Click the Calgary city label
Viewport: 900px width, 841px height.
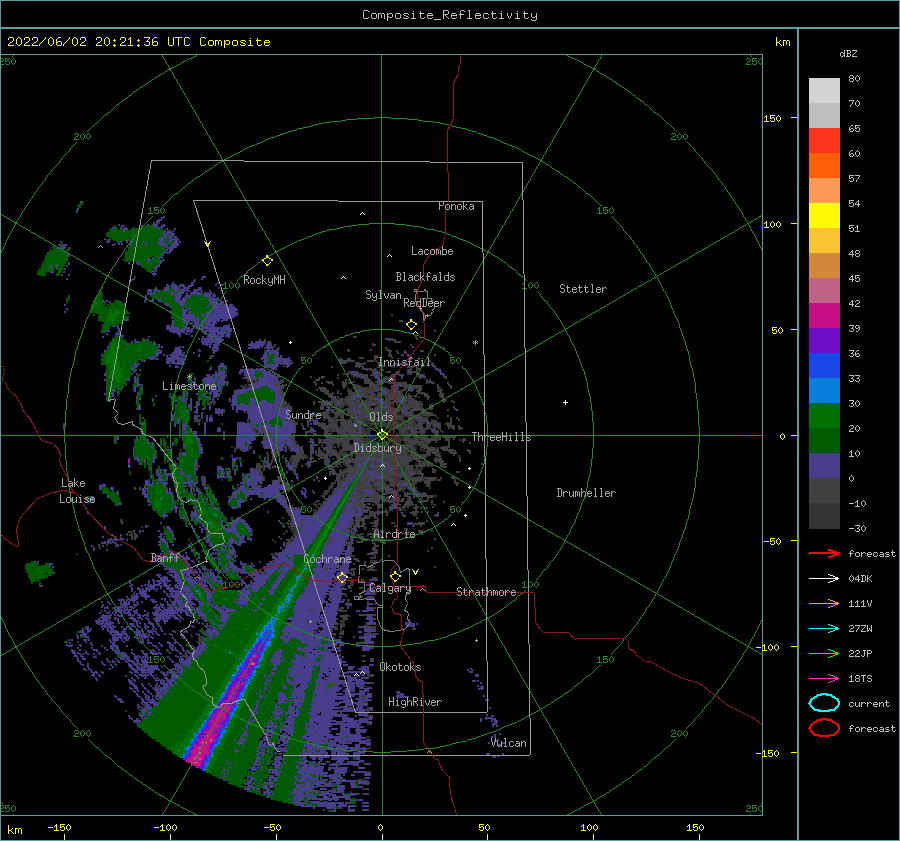pyautogui.click(x=390, y=588)
